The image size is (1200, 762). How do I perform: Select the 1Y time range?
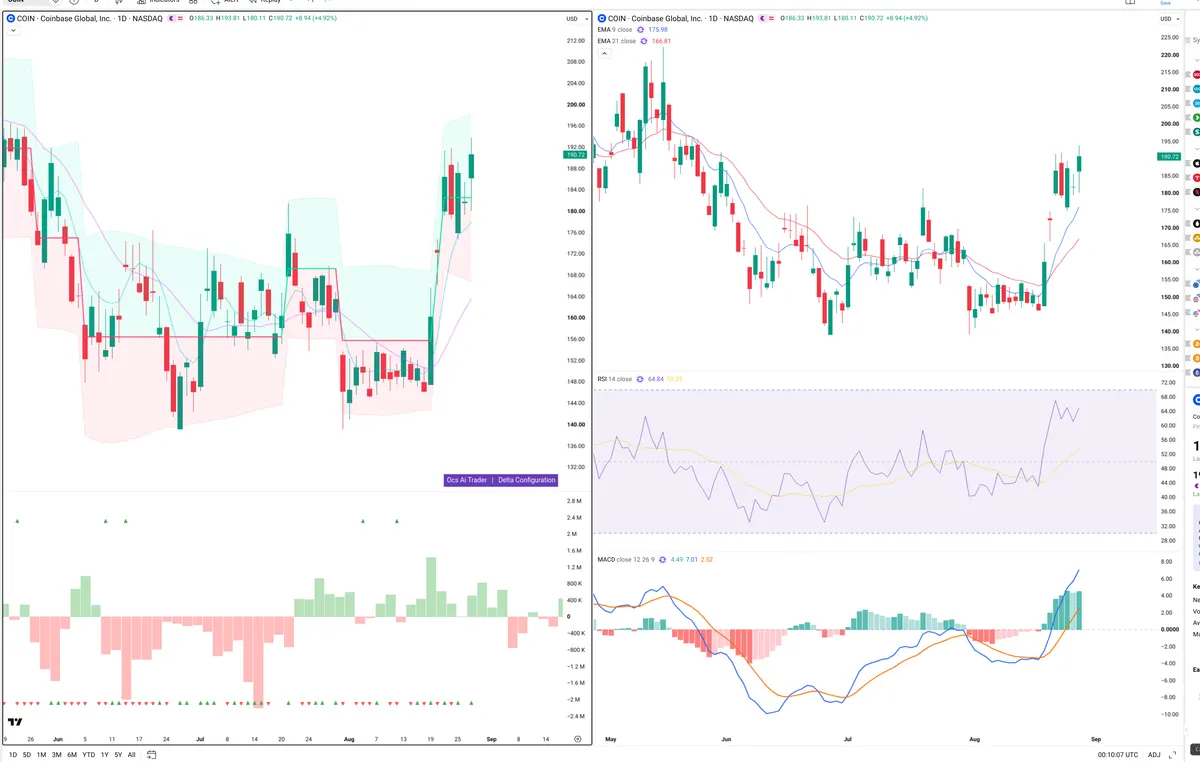(105, 754)
